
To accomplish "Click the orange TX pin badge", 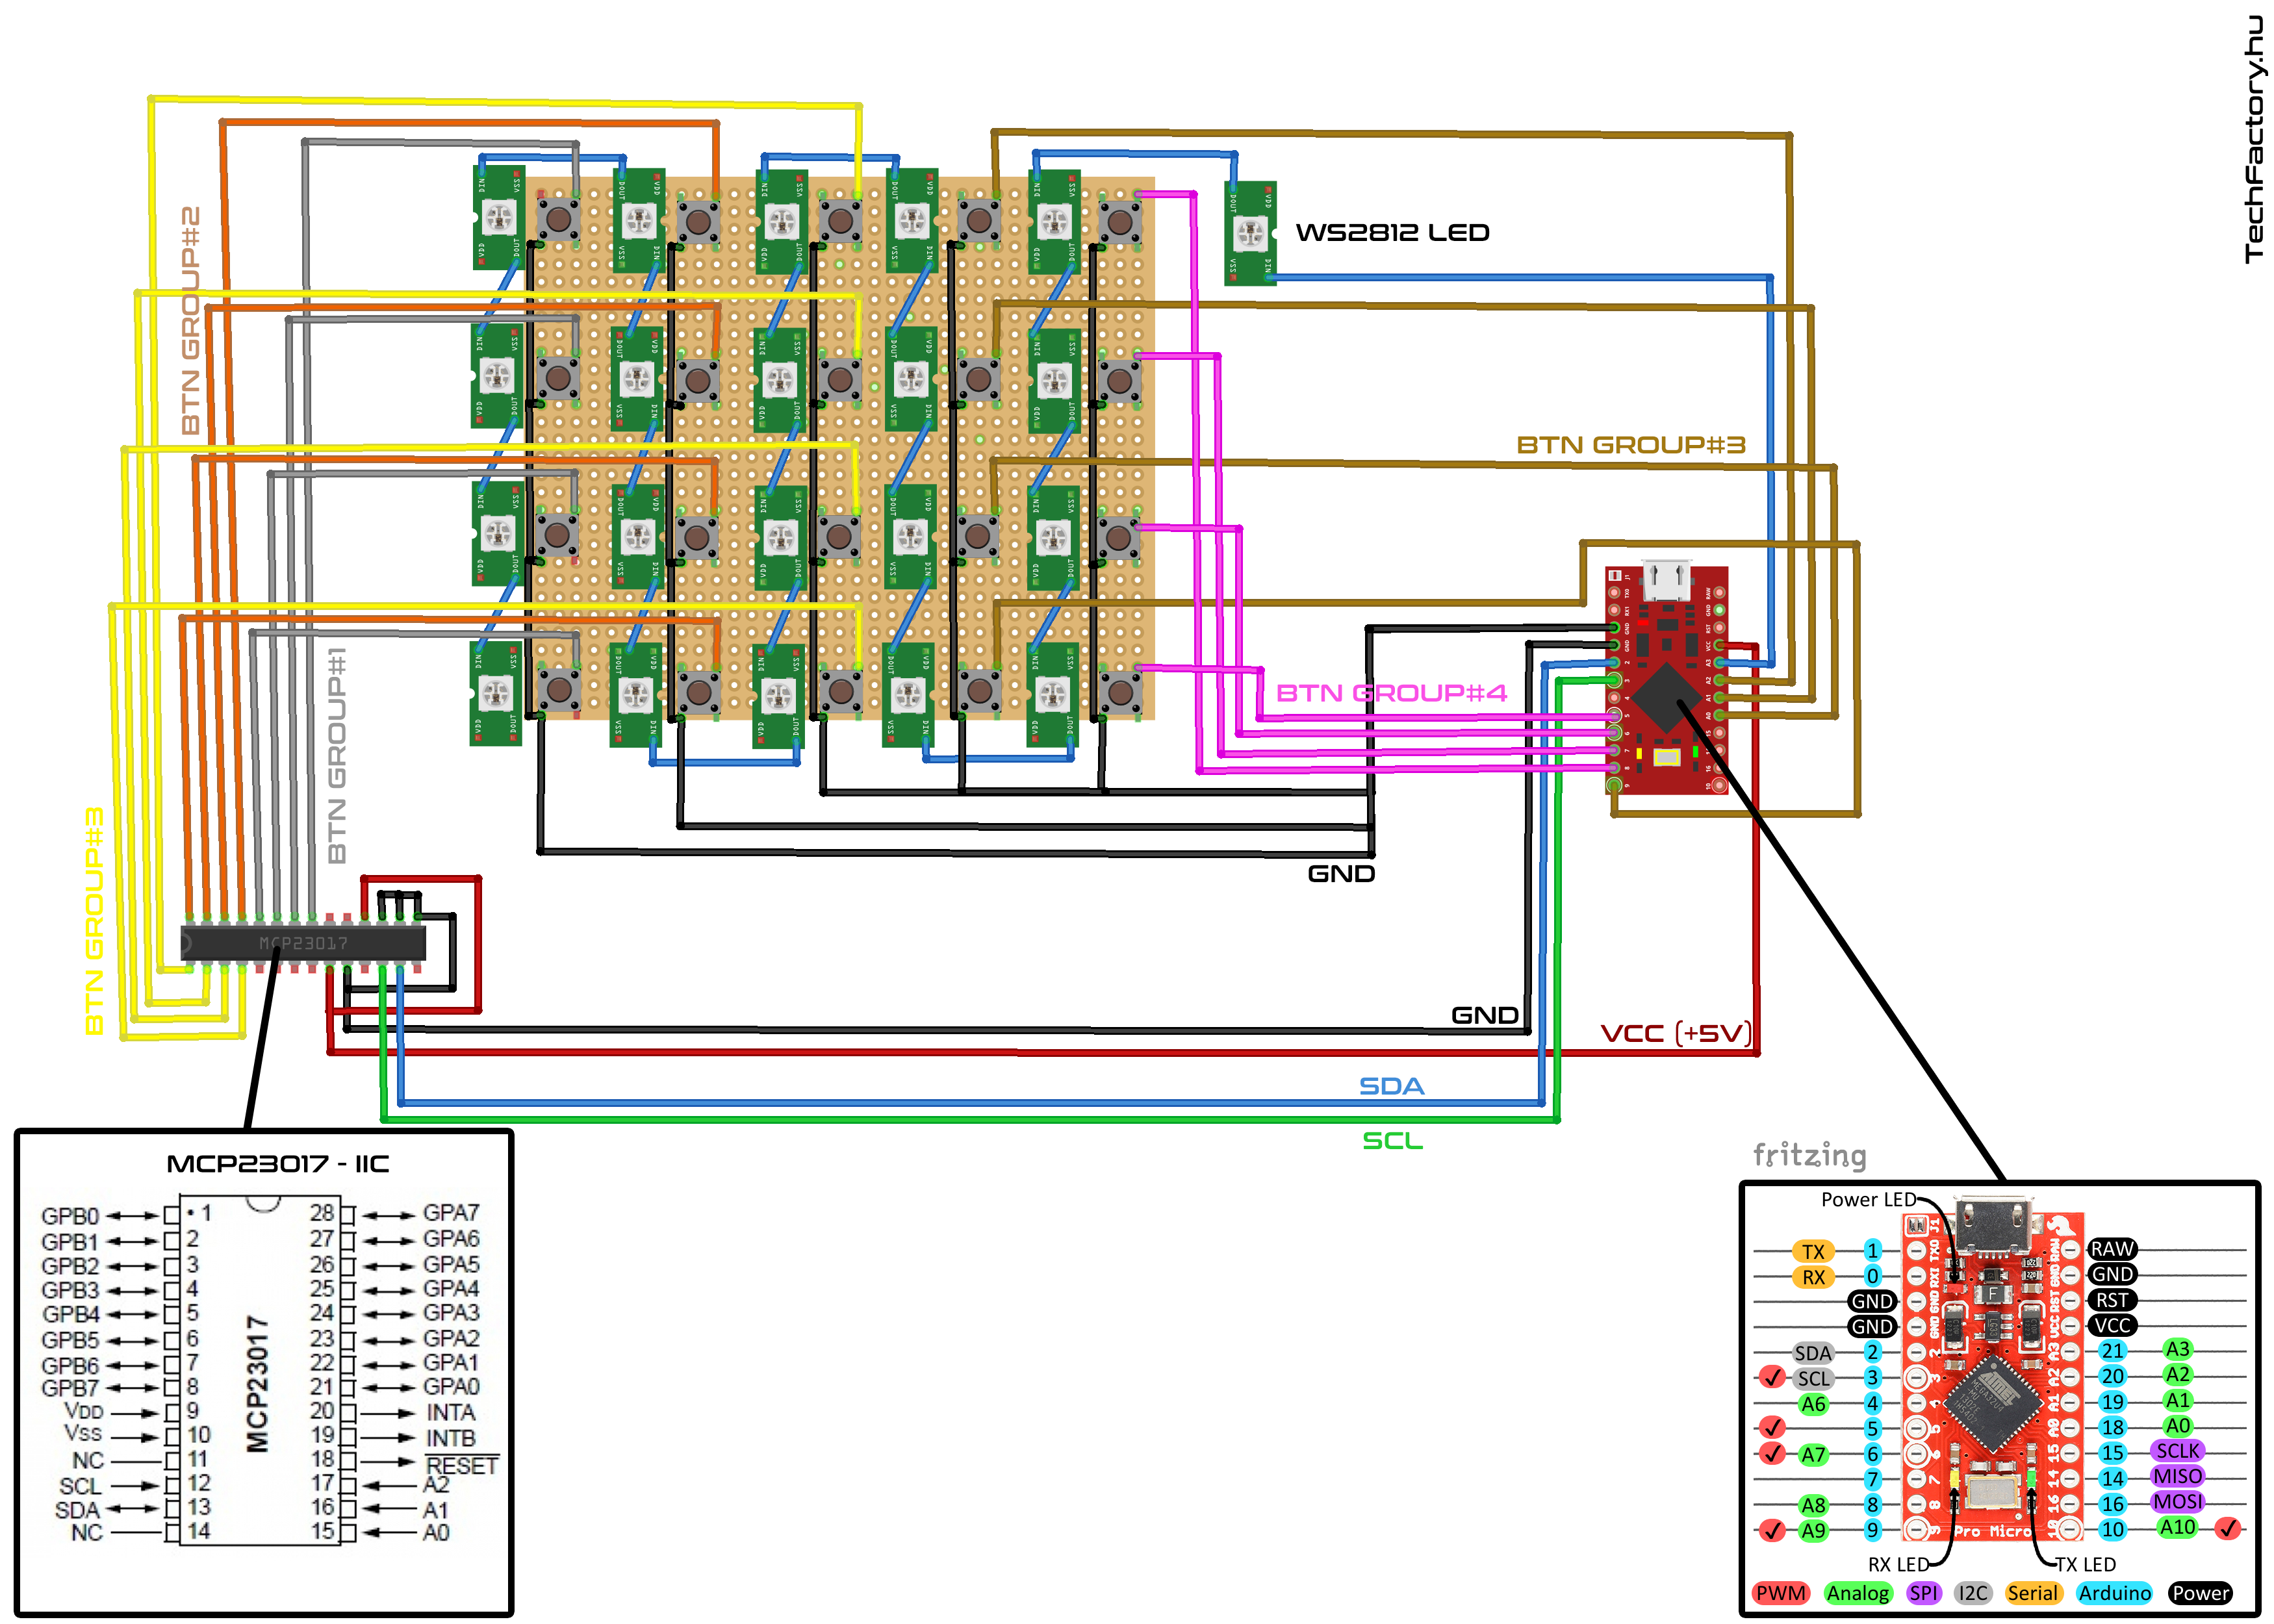I will coord(1813,1252).
